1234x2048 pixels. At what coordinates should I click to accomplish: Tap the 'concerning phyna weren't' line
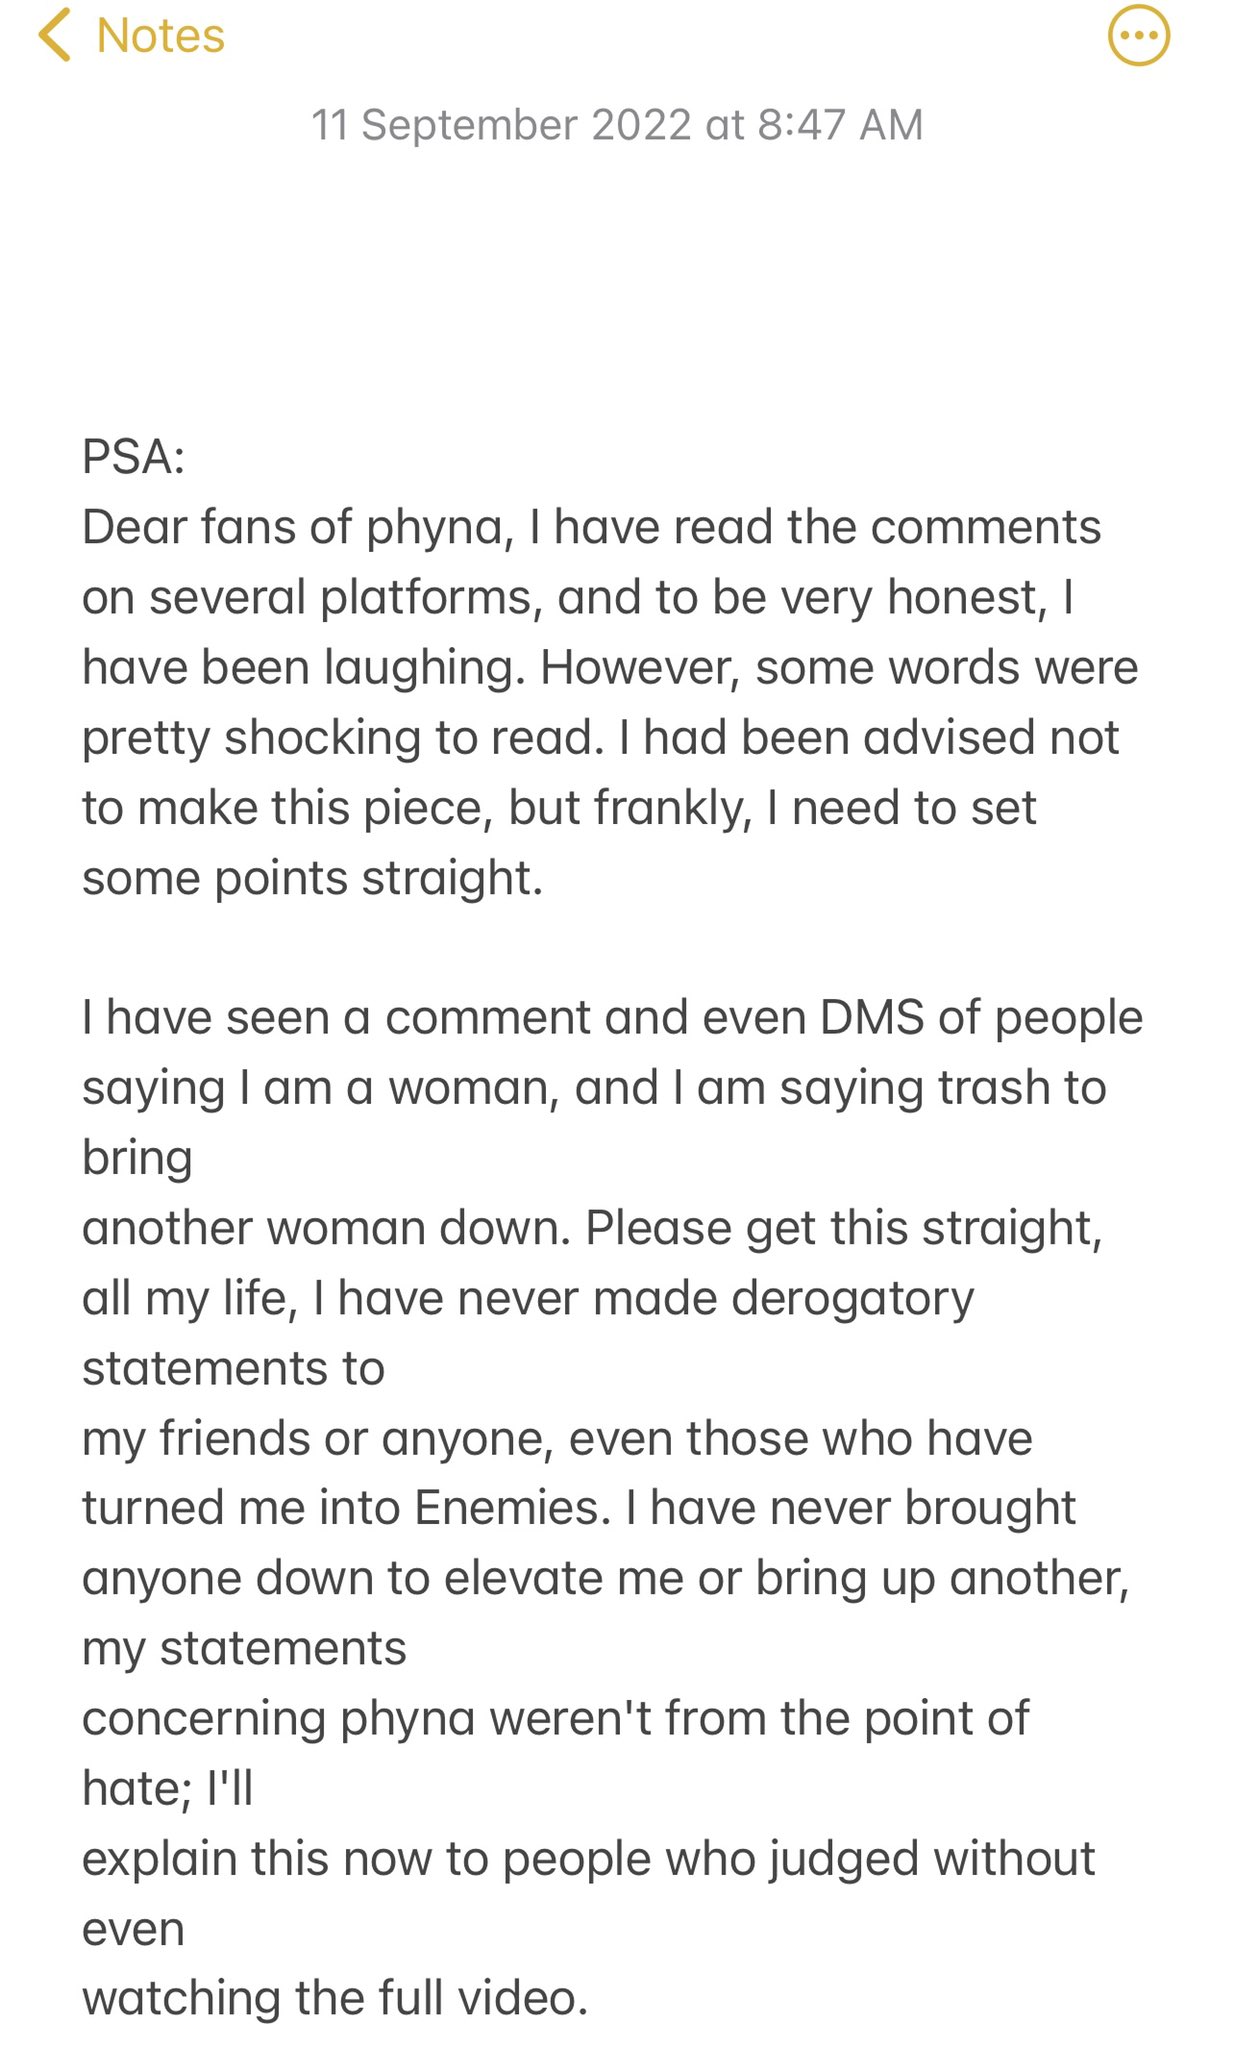click(x=555, y=1718)
